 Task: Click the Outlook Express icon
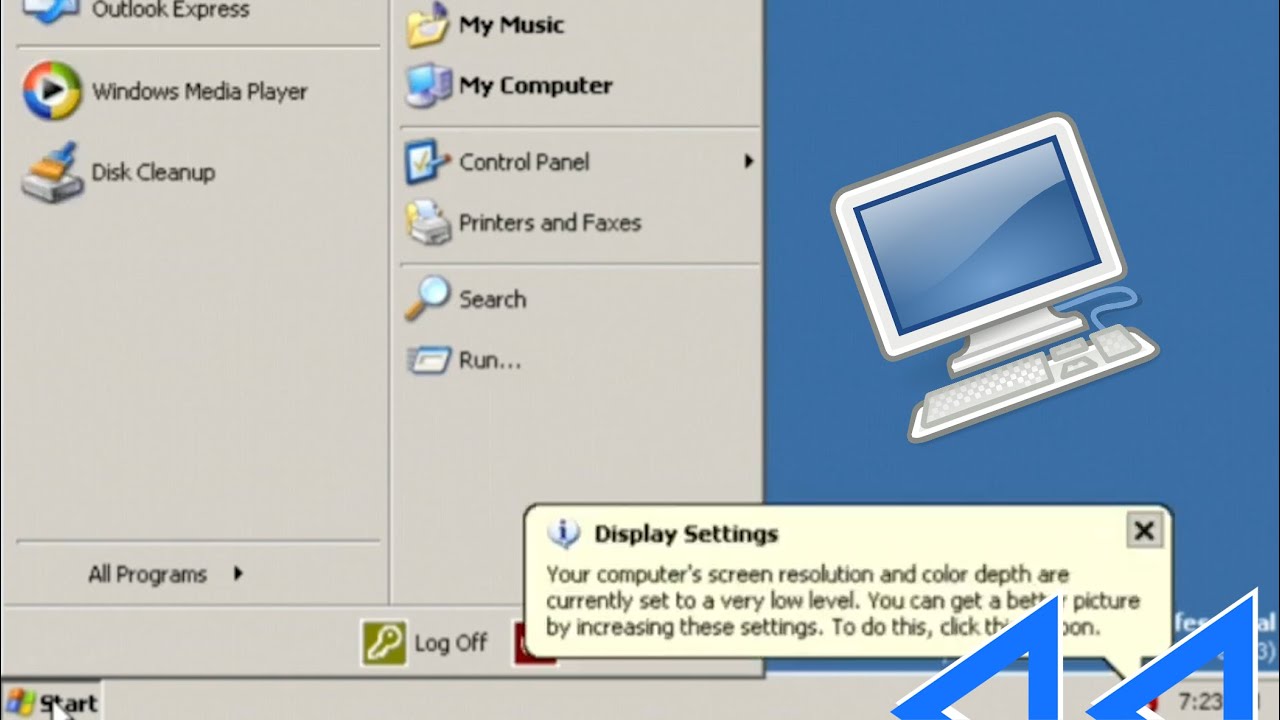pyautogui.click(x=51, y=12)
